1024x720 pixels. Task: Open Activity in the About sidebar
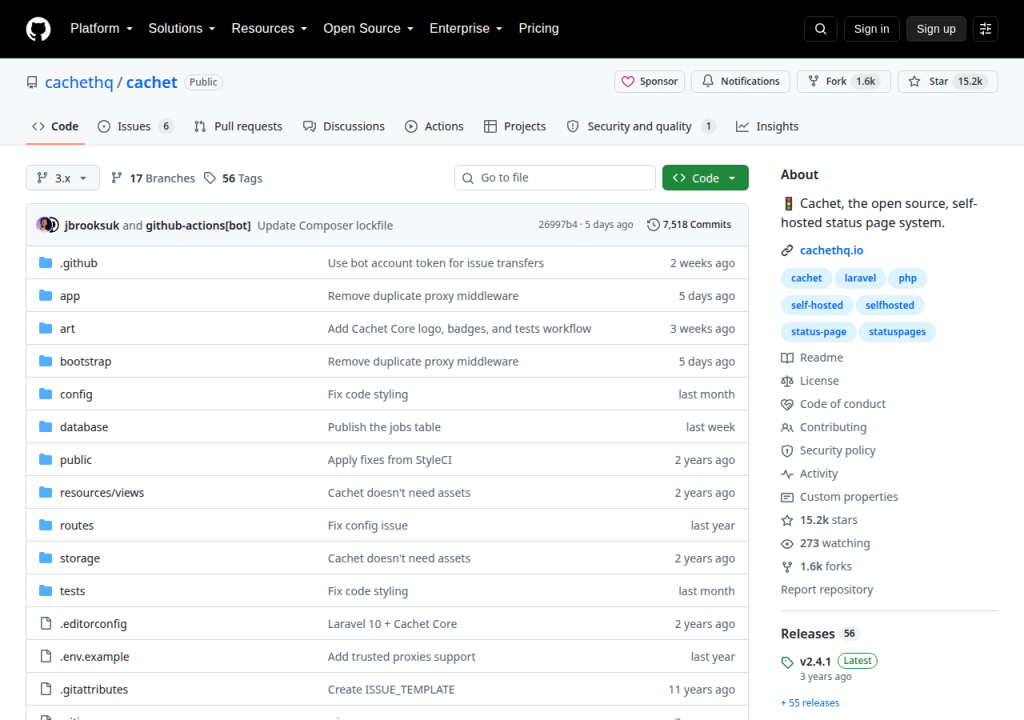[x=809, y=474]
